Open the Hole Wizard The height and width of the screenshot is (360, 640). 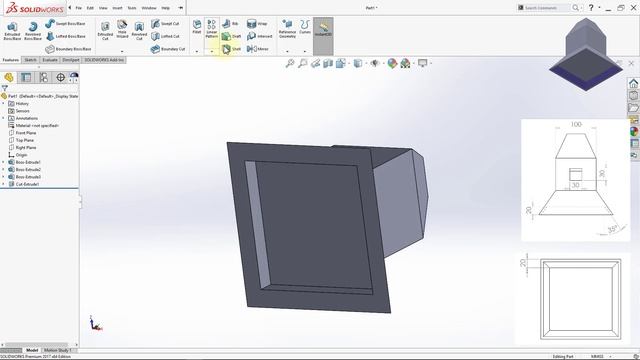pyautogui.click(x=122, y=29)
